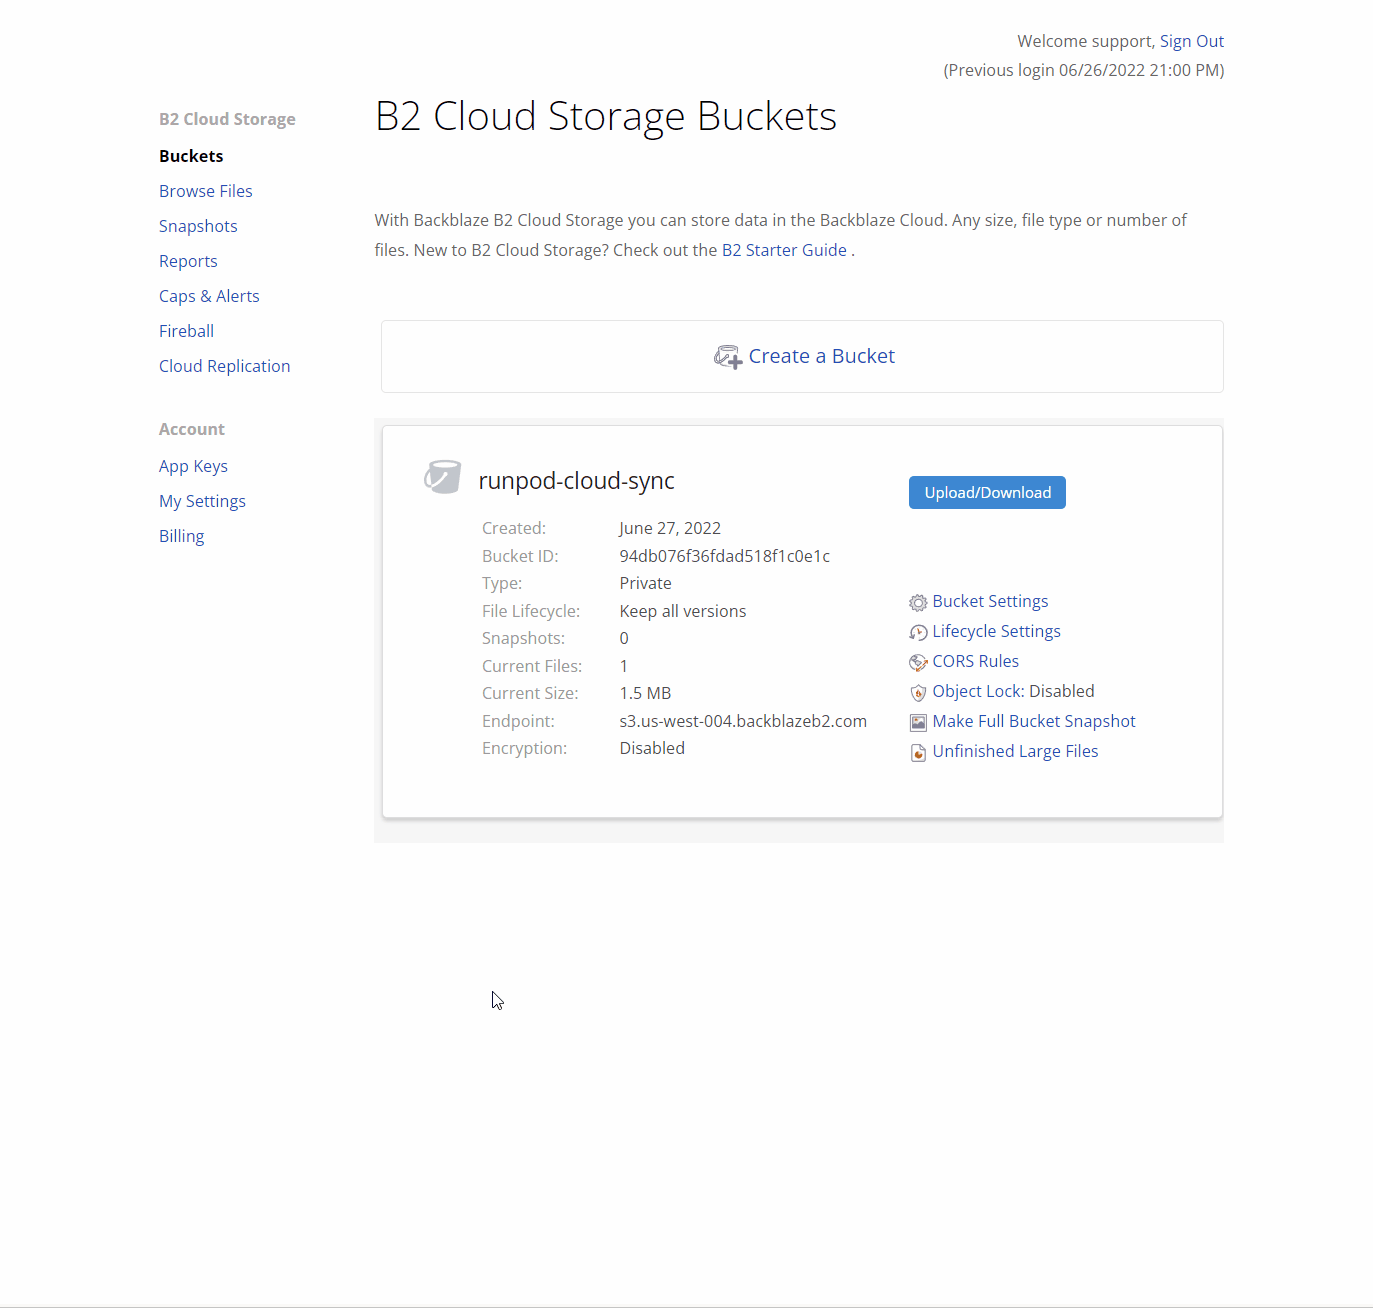Click the bucket icon beside runpod-cloud-sync
Screen dimensions: 1373x1308
coord(443,477)
